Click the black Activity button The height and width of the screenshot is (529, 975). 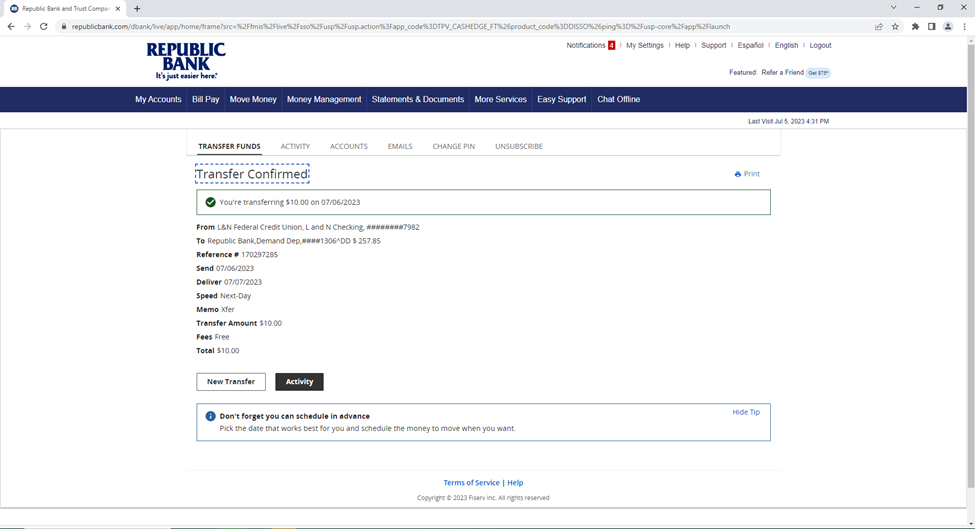[x=299, y=382]
